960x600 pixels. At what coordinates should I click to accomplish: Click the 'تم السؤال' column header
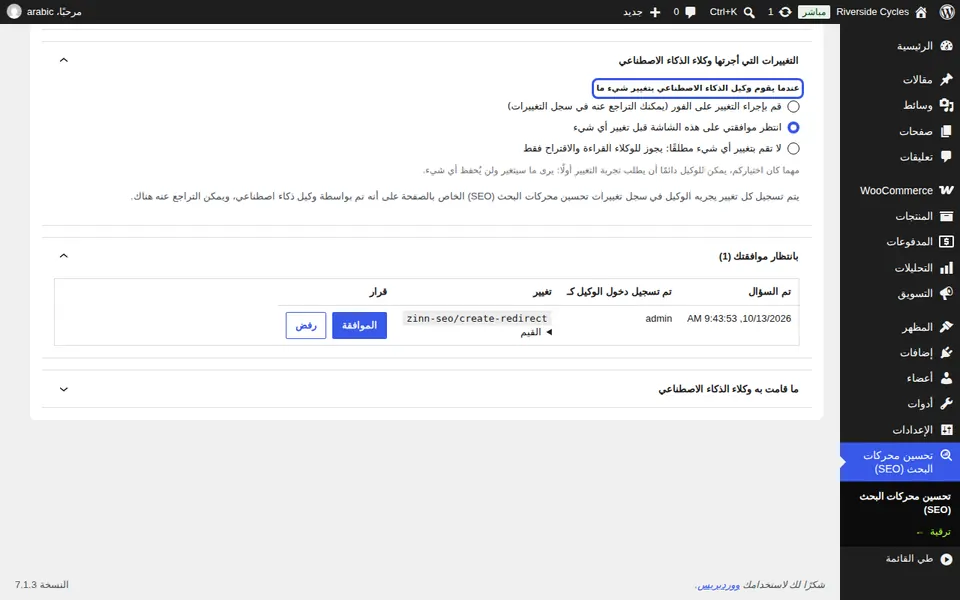pyautogui.click(x=770, y=292)
